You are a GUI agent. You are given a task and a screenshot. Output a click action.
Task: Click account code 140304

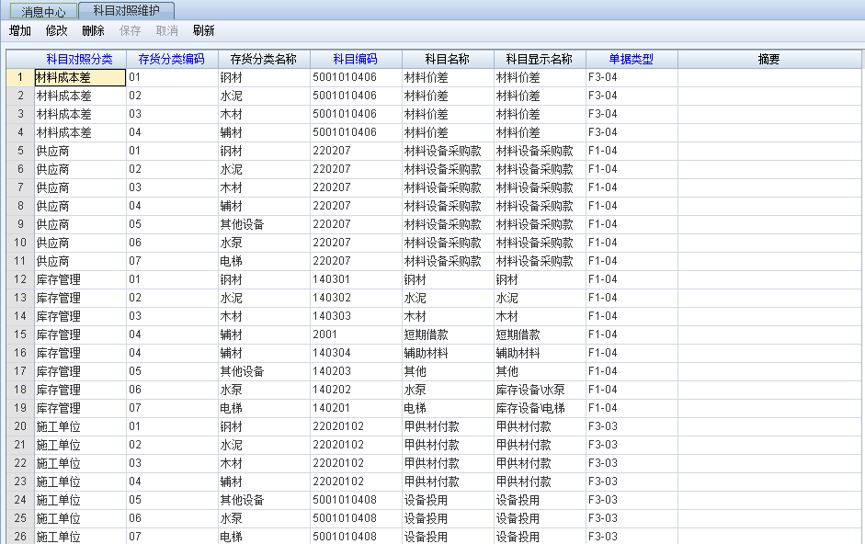coord(356,353)
